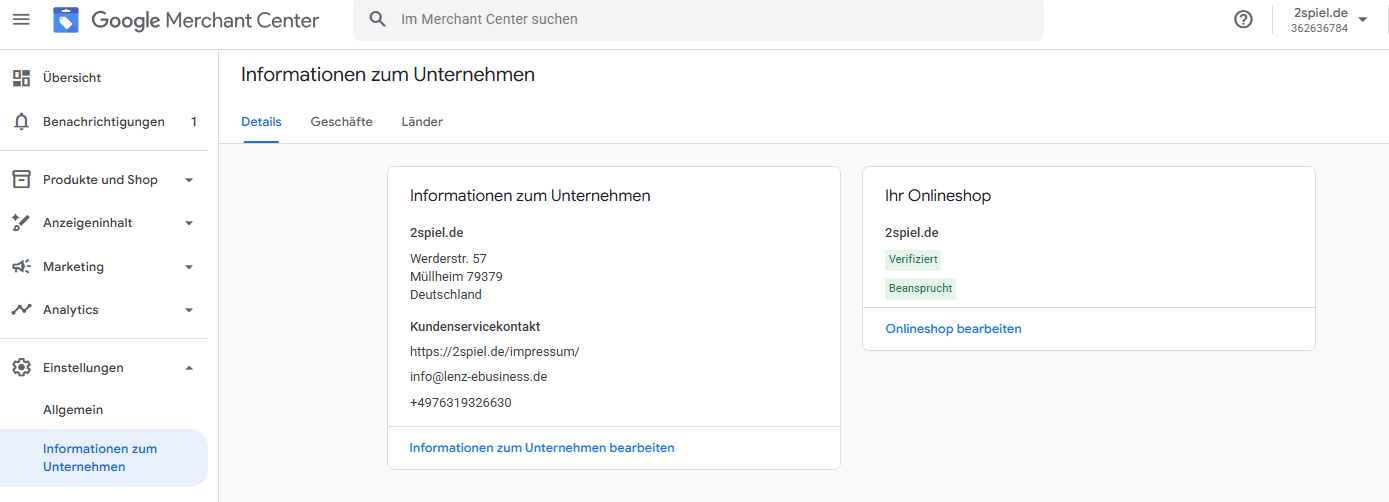This screenshot has width=1389, height=502.
Task: Click the search magnifier icon
Action: point(377,19)
